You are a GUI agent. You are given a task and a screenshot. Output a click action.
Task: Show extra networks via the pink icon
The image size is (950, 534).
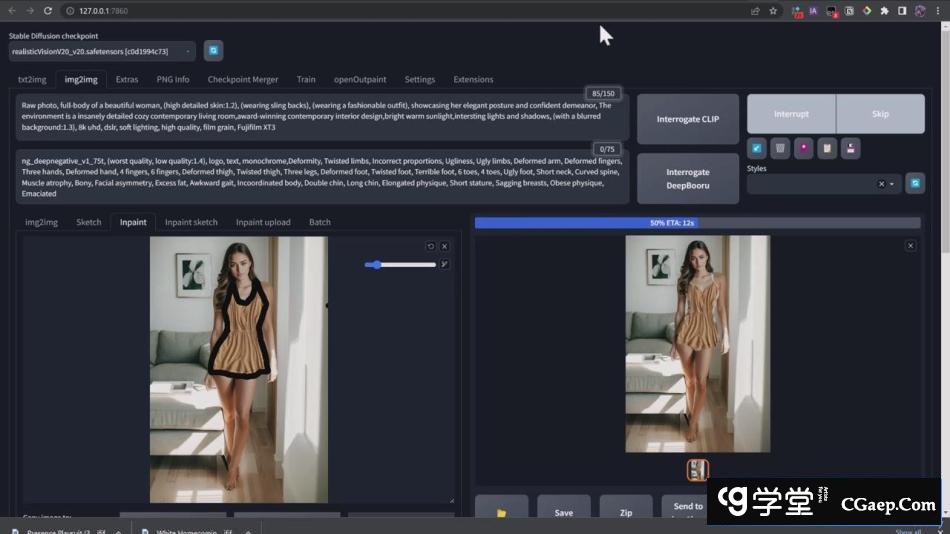point(803,148)
